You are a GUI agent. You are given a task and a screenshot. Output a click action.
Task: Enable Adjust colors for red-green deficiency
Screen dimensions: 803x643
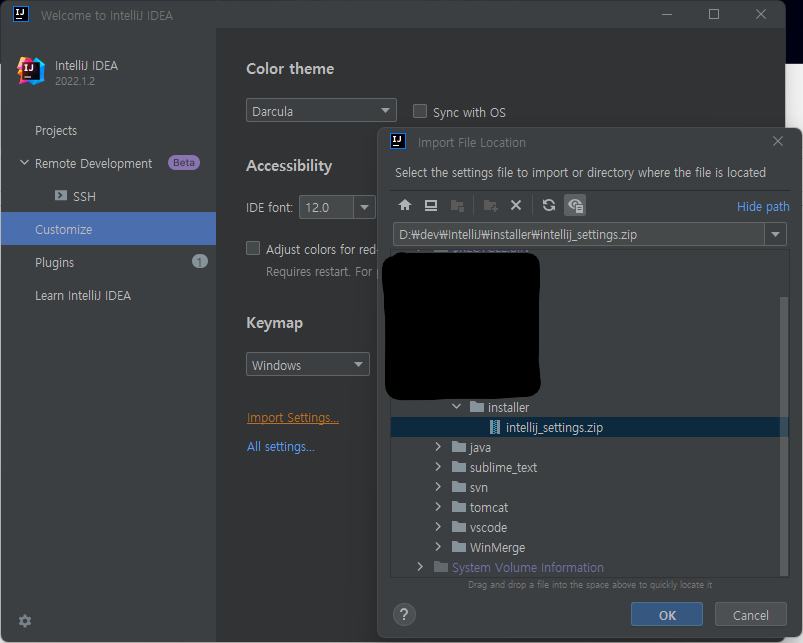coord(253,248)
